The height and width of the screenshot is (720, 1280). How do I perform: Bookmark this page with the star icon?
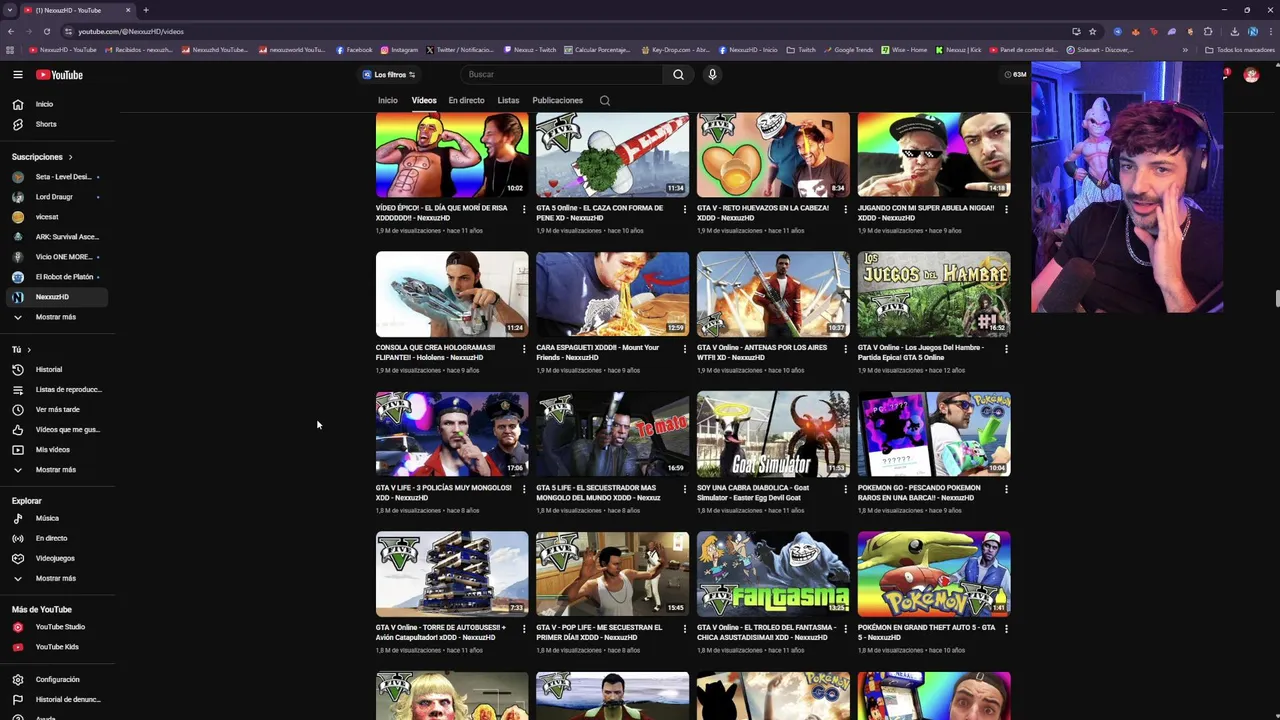(x=1092, y=31)
